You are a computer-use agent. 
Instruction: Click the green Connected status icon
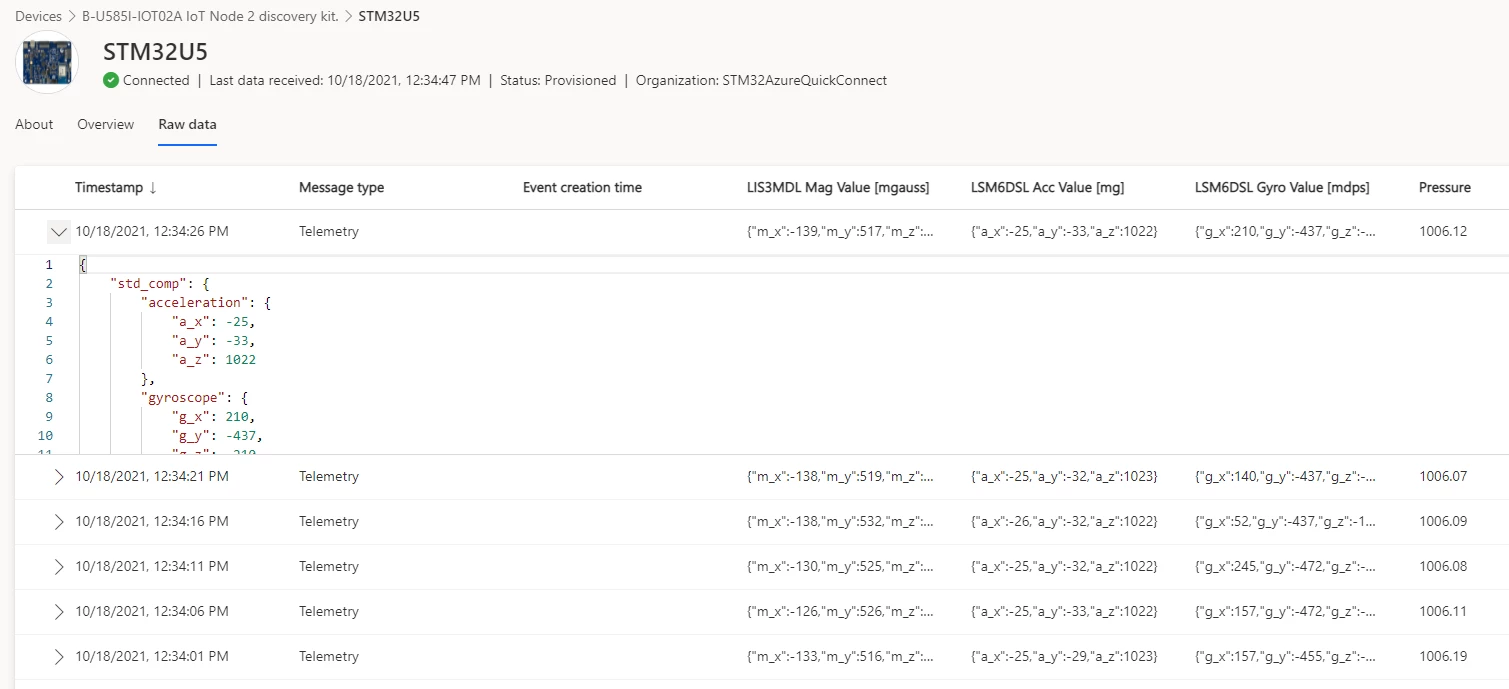tap(111, 80)
